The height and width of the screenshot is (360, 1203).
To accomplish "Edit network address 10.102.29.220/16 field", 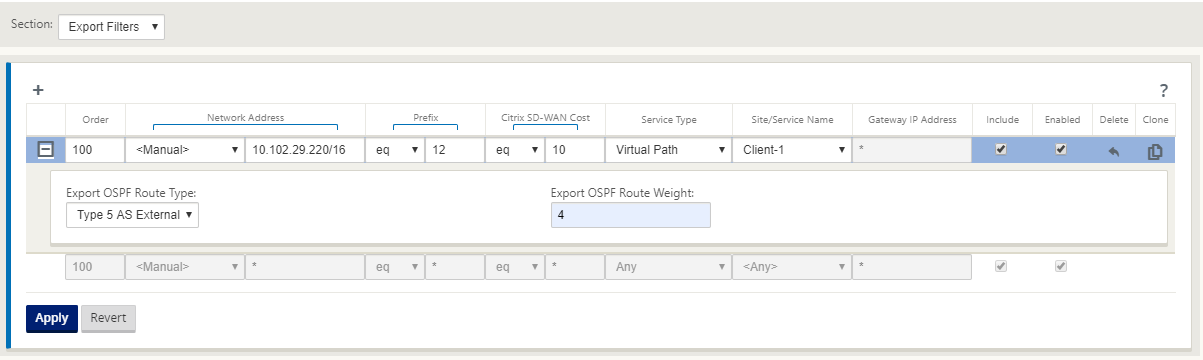I will point(304,150).
